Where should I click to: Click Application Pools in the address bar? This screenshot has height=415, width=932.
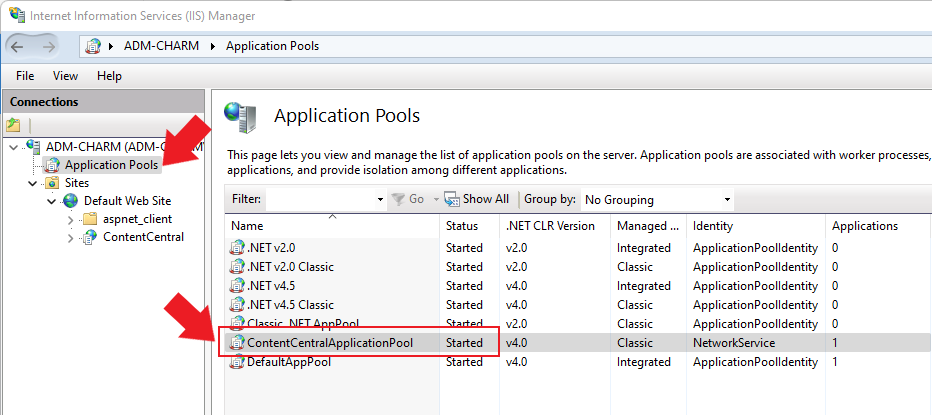[x=272, y=46]
